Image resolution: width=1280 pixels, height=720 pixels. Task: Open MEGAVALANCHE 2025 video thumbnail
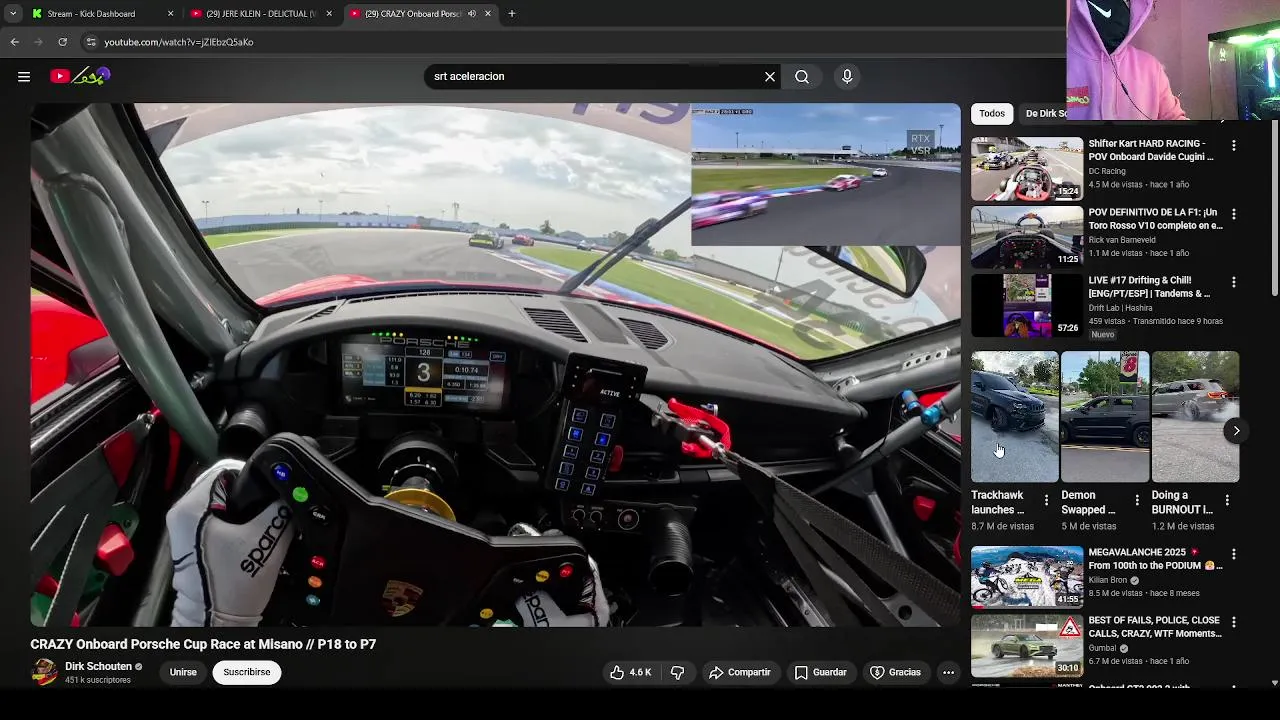coord(1026,577)
